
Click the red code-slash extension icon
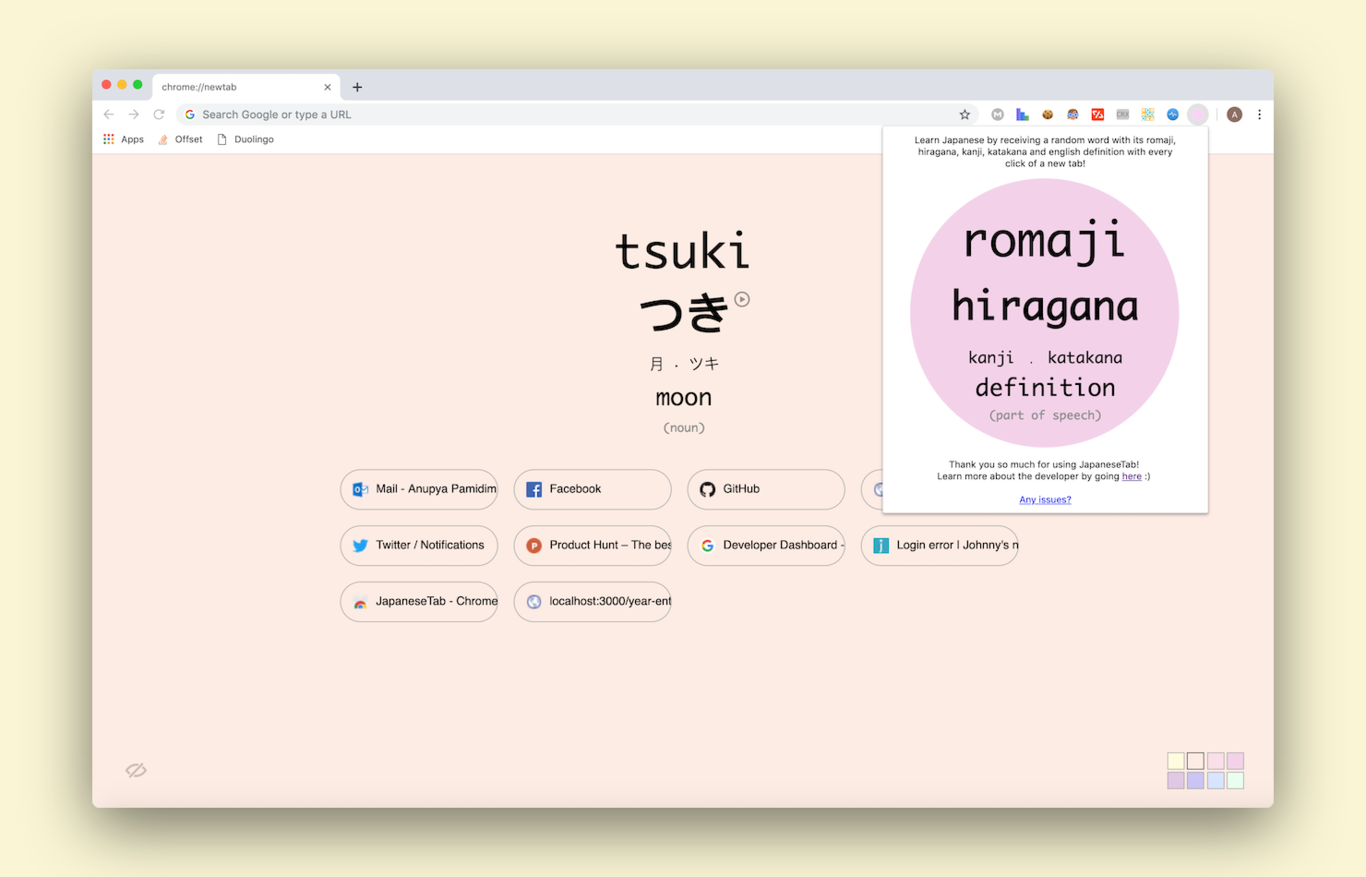pos(1097,115)
